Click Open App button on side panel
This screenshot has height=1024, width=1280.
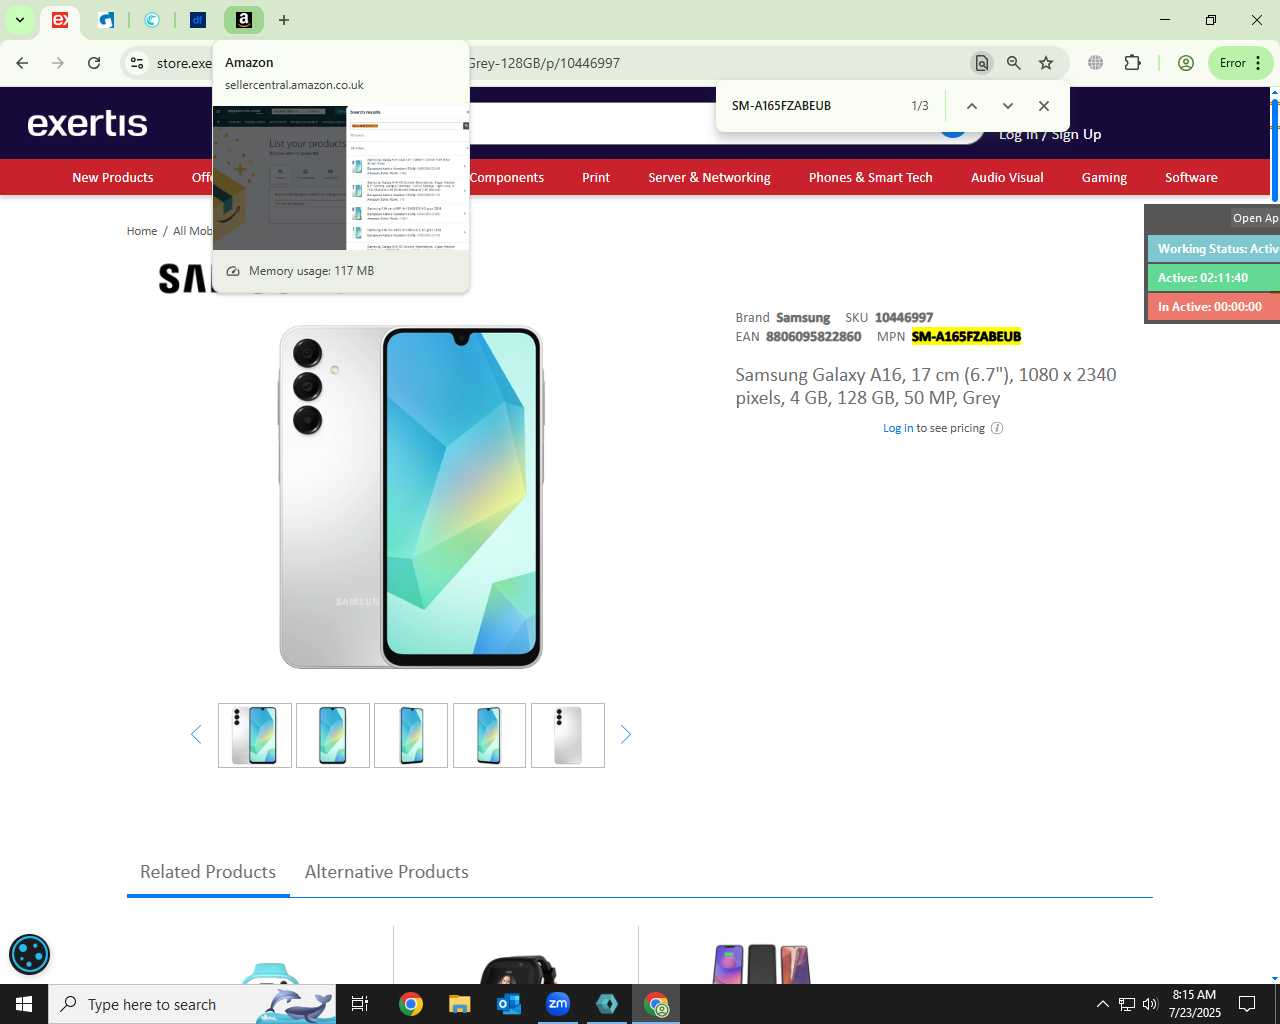click(x=1255, y=218)
